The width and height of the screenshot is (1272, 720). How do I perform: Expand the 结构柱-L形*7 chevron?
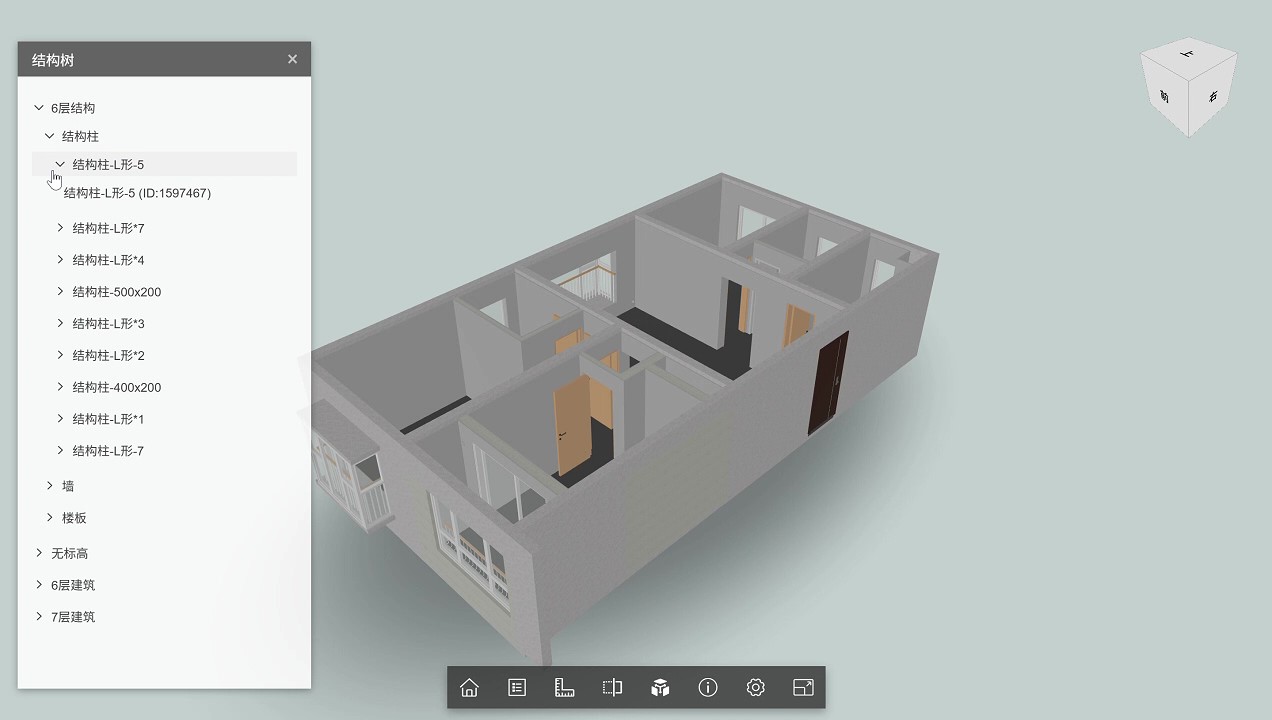click(60, 228)
